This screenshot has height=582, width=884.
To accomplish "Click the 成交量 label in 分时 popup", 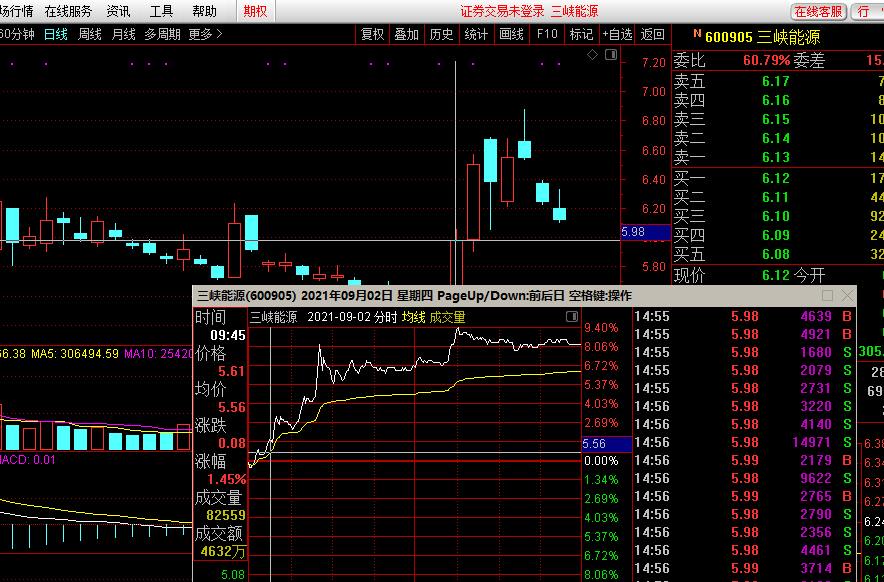I will tap(448, 317).
